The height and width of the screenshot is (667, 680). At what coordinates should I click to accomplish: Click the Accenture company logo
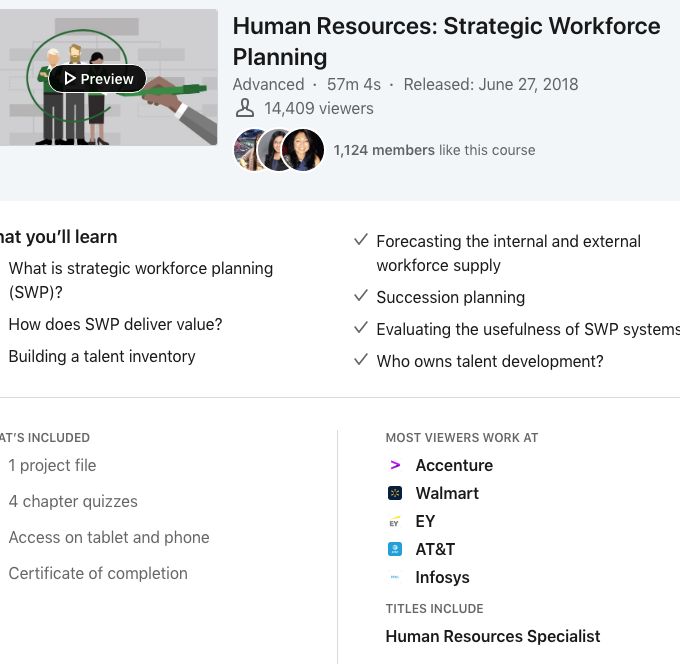click(395, 465)
